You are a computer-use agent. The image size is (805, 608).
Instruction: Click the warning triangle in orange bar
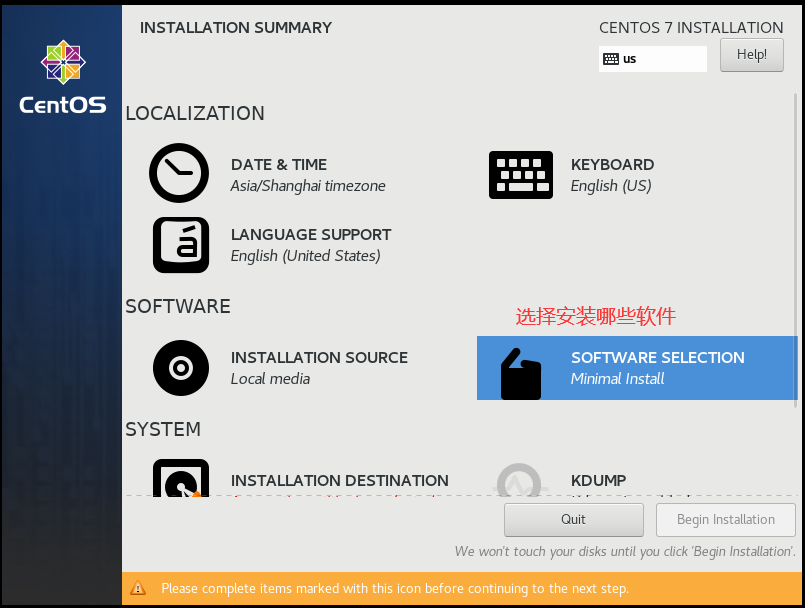click(139, 589)
